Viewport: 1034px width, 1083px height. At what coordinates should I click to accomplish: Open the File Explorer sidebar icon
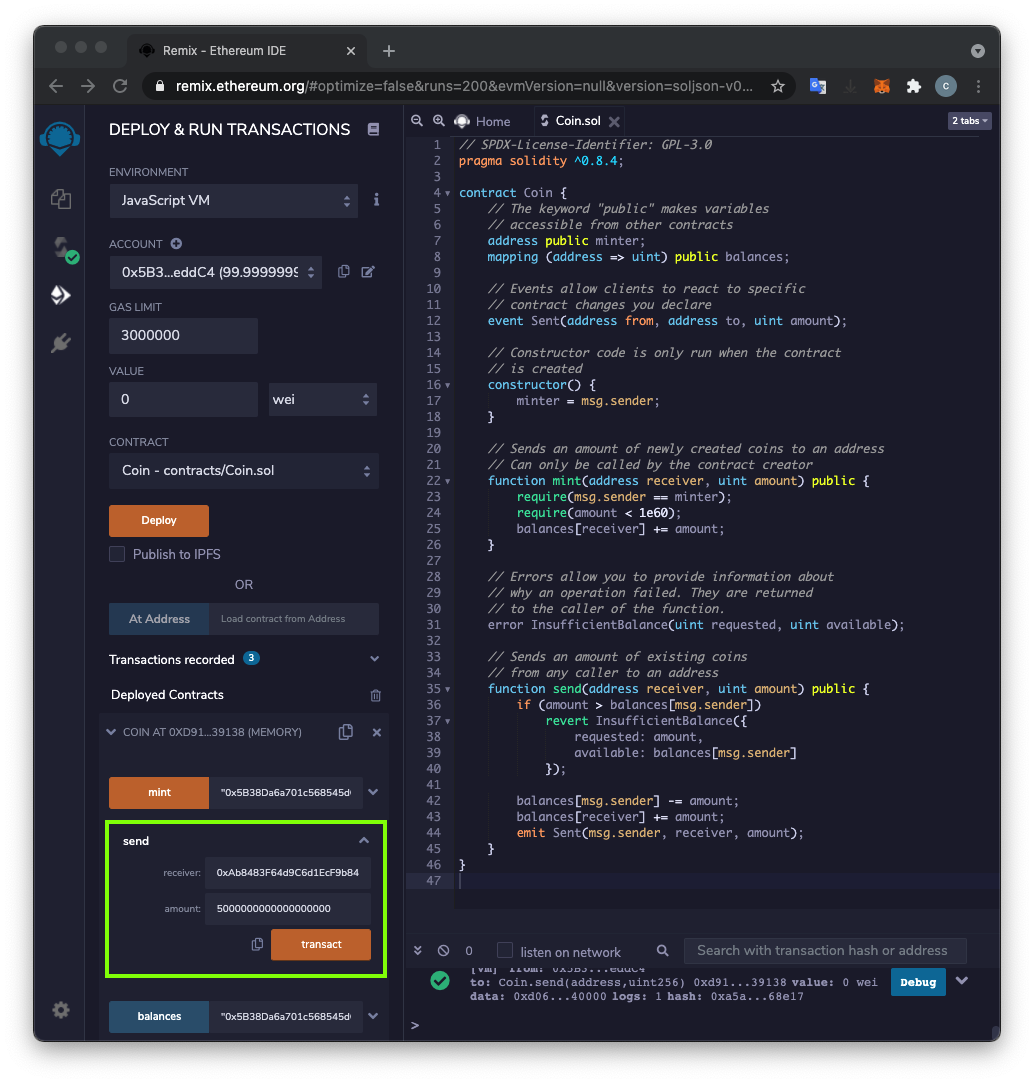[x=61, y=198]
